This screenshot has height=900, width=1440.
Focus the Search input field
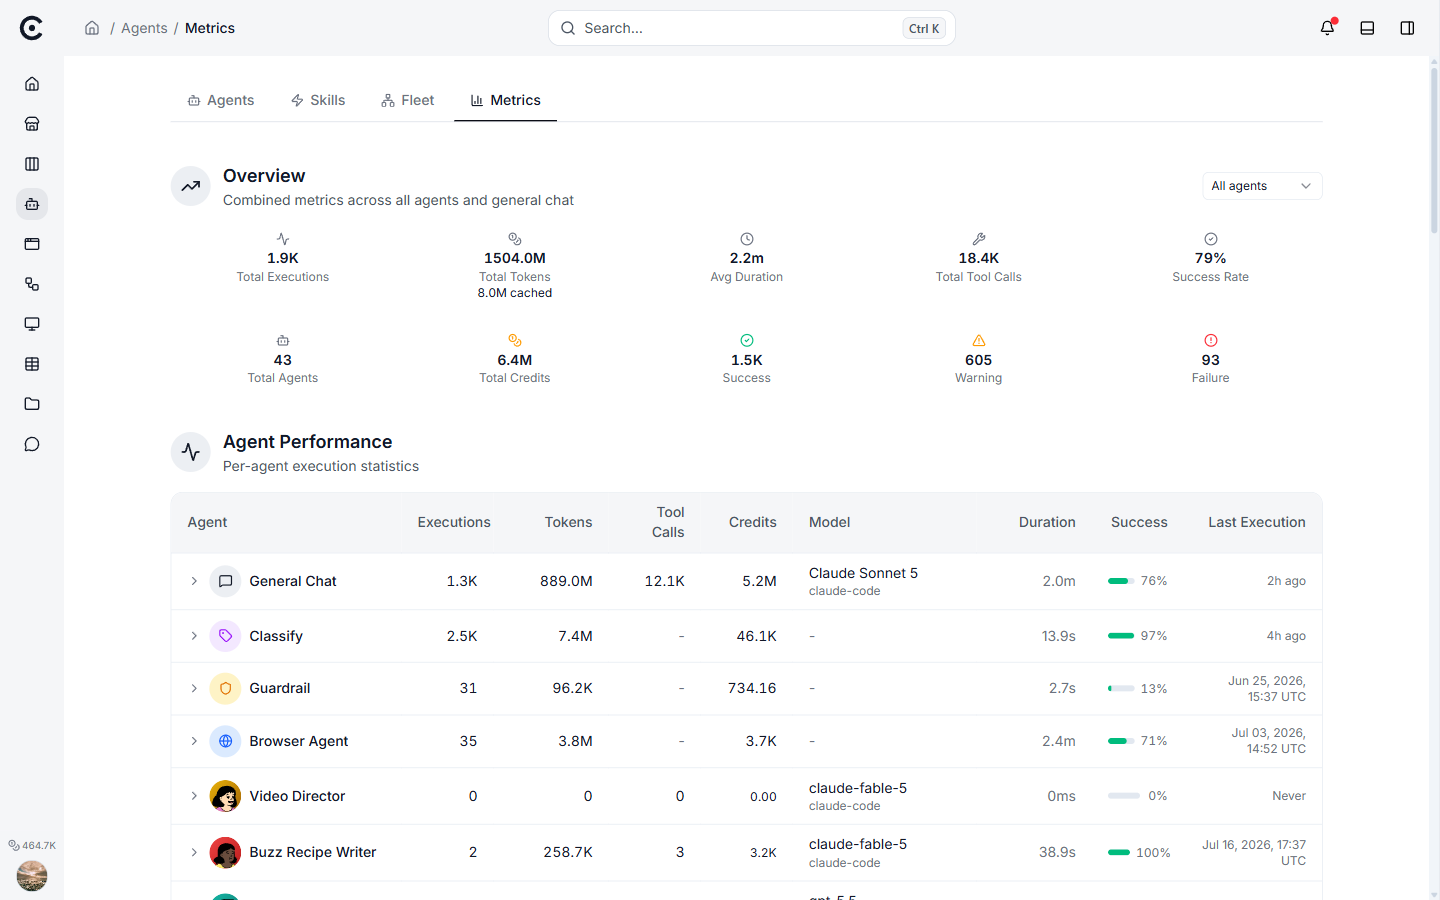pyautogui.click(x=752, y=28)
